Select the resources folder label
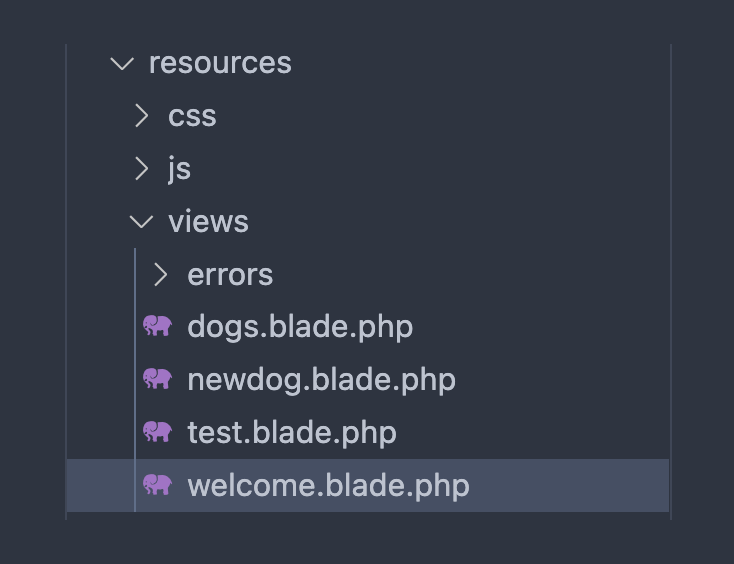734x564 pixels. point(220,63)
